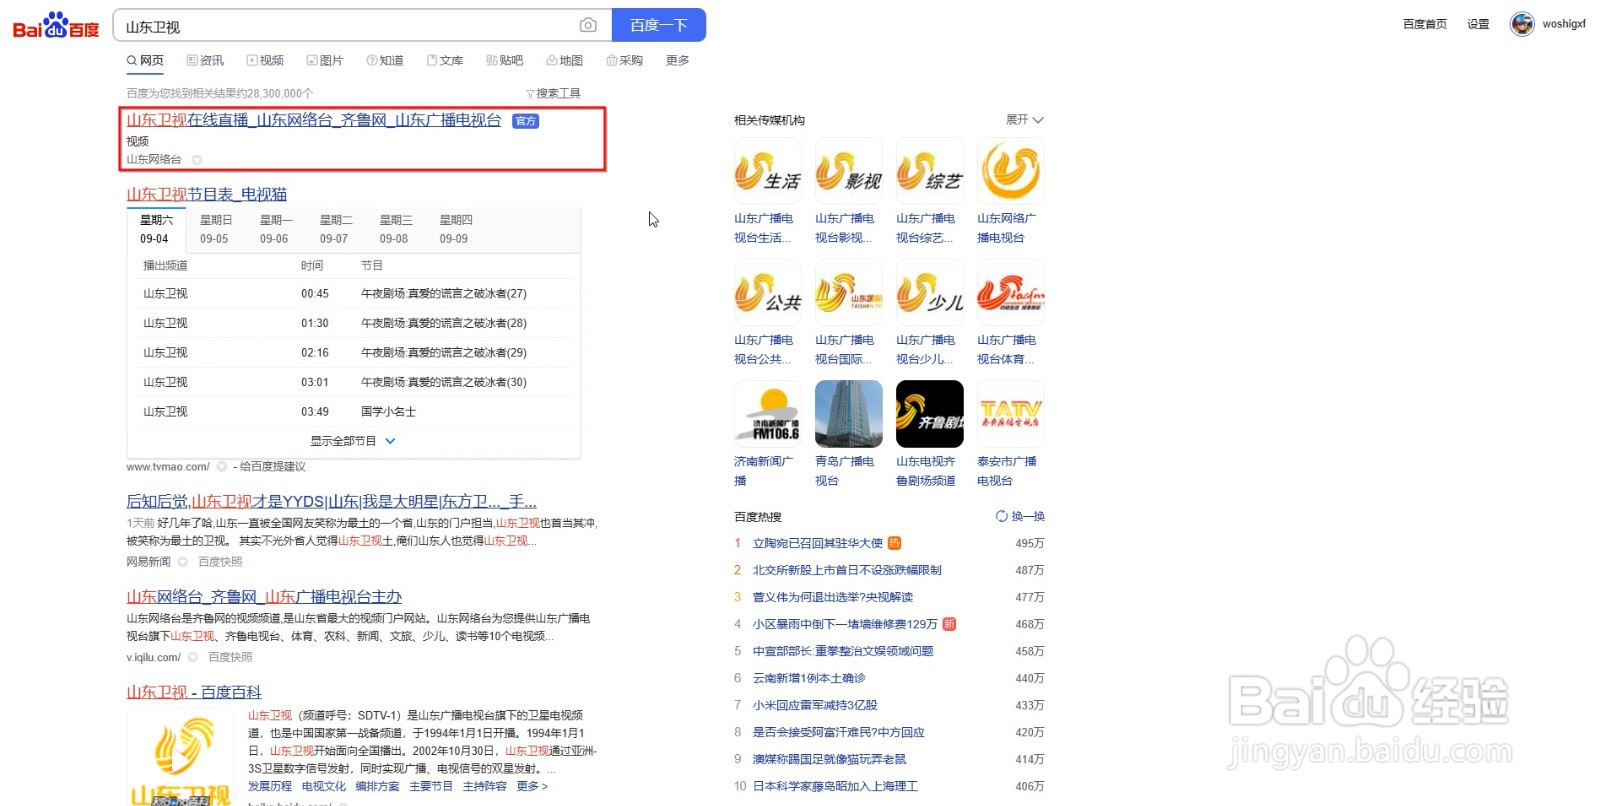Click the 综艺 channel logo
Viewport: 1600px width, 806px height.
pyautogui.click(x=930, y=171)
